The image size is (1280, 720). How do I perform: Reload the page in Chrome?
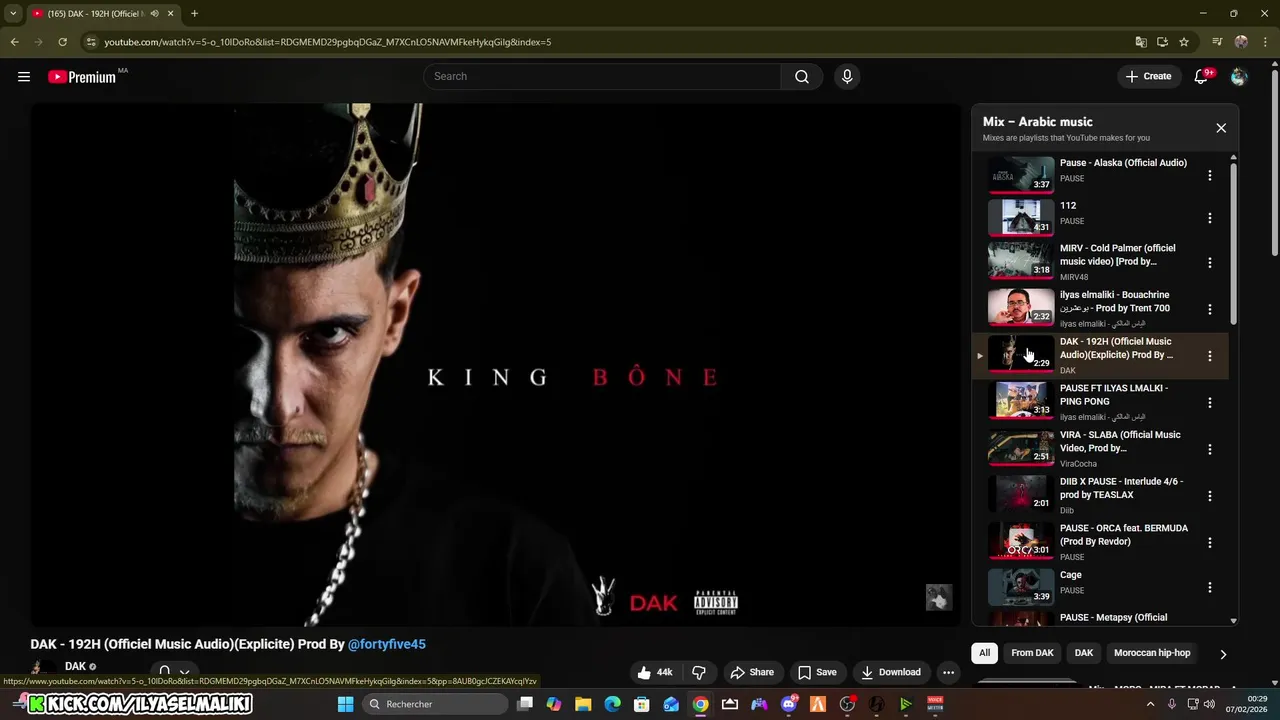[62, 42]
